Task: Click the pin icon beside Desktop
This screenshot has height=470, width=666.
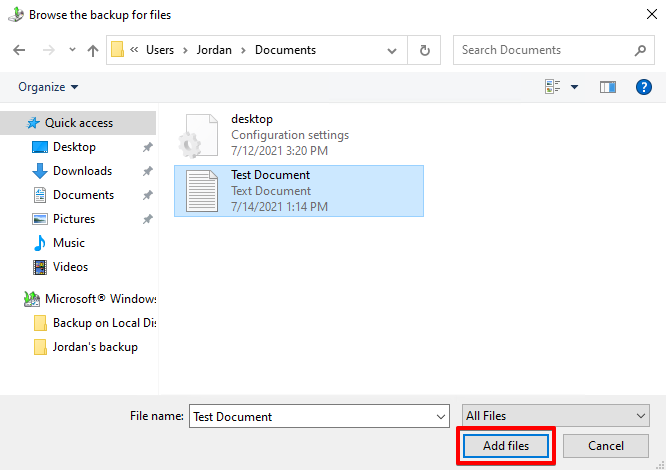Action: point(147,147)
